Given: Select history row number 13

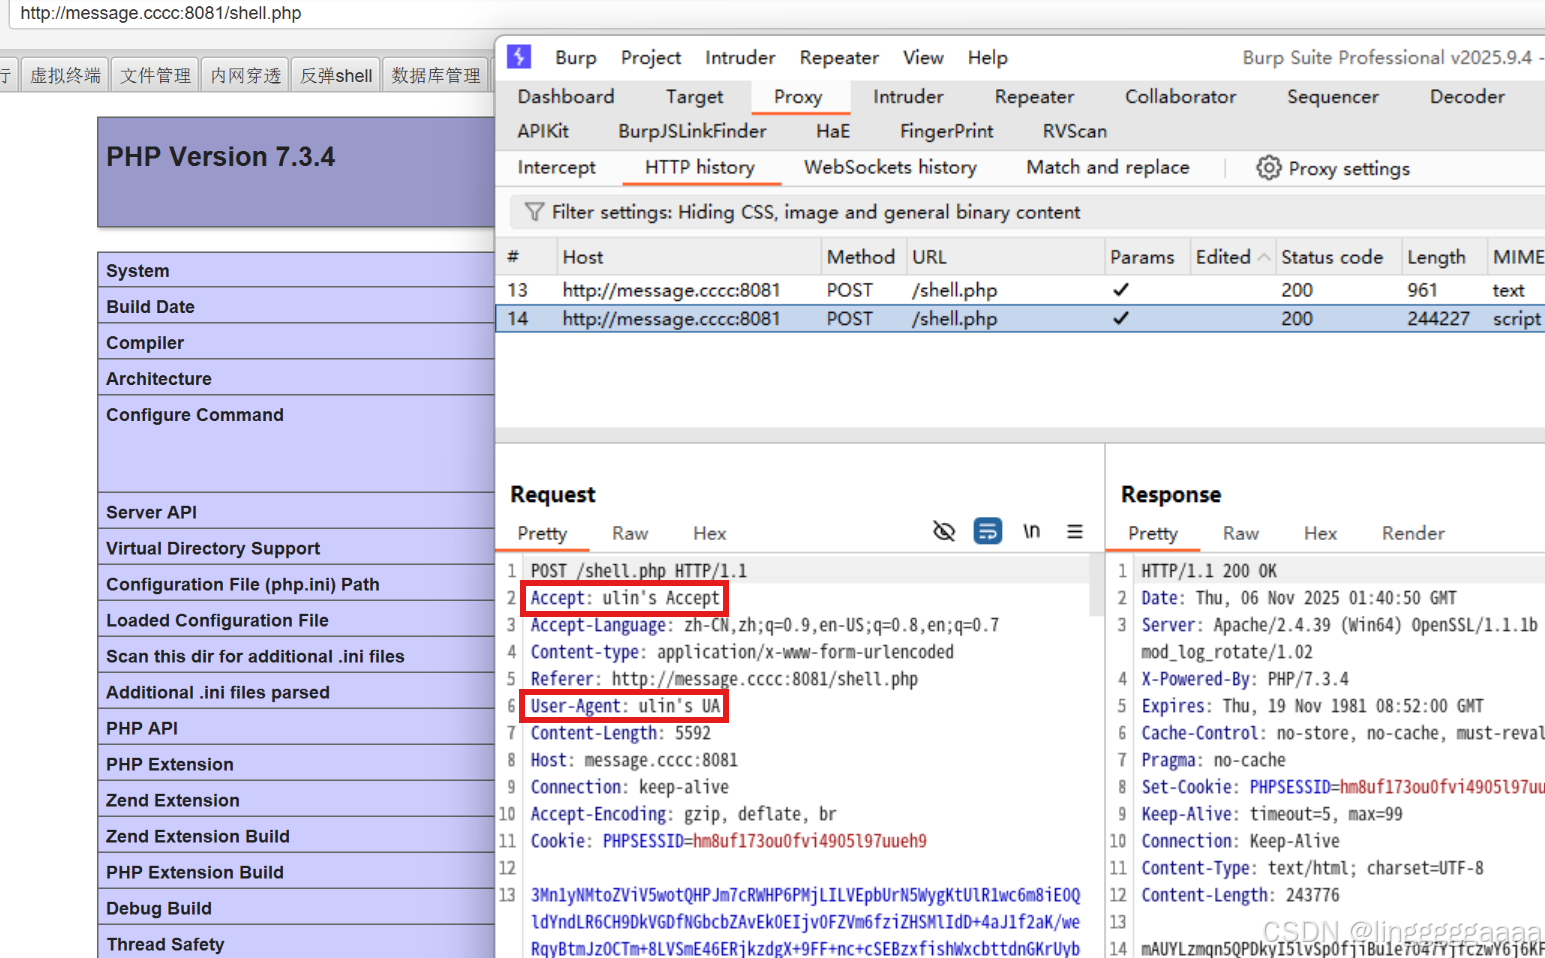Looking at the screenshot, I should [x=1020, y=290].
